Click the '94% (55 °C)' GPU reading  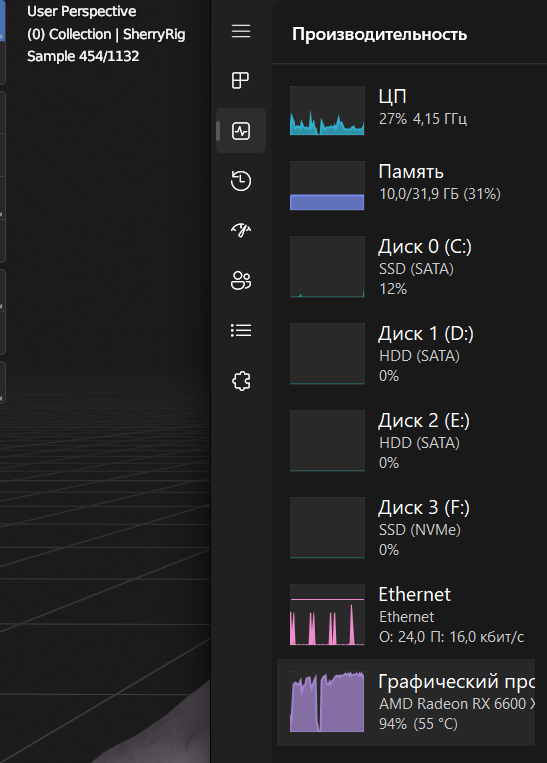pyautogui.click(x=419, y=724)
